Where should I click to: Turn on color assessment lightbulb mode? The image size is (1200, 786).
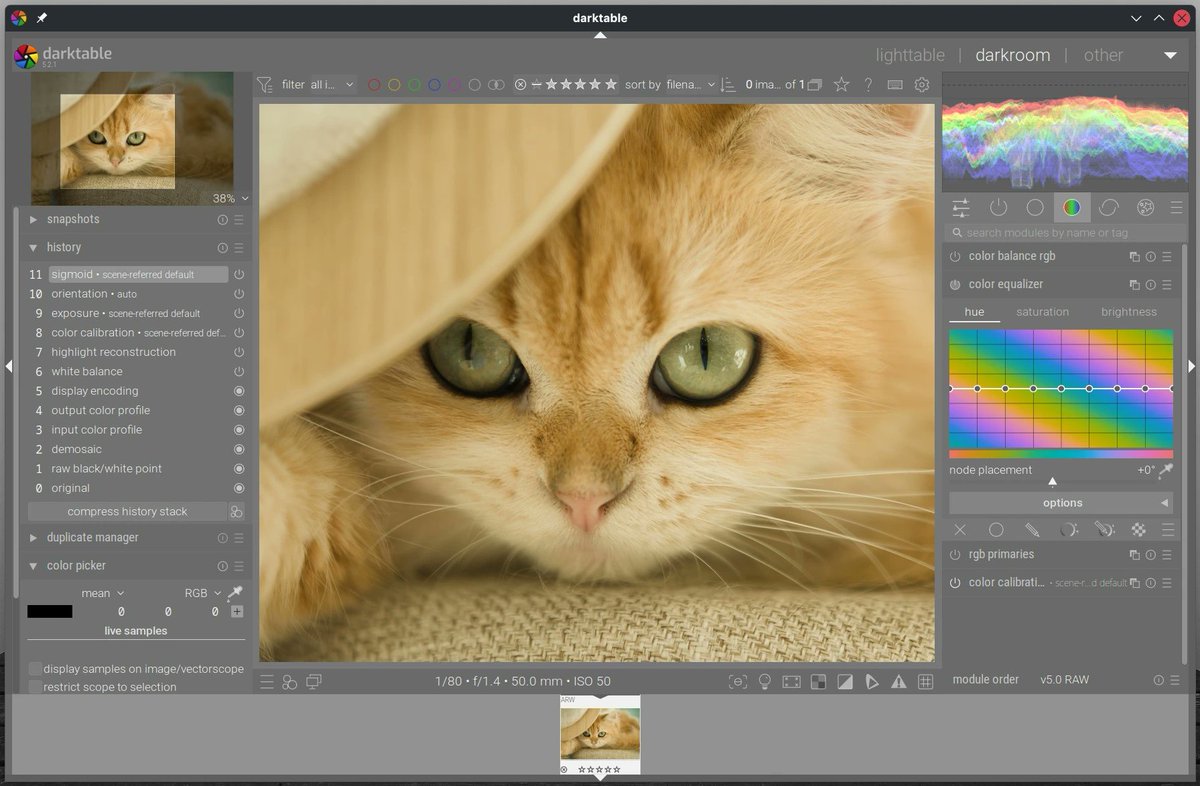click(765, 681)
